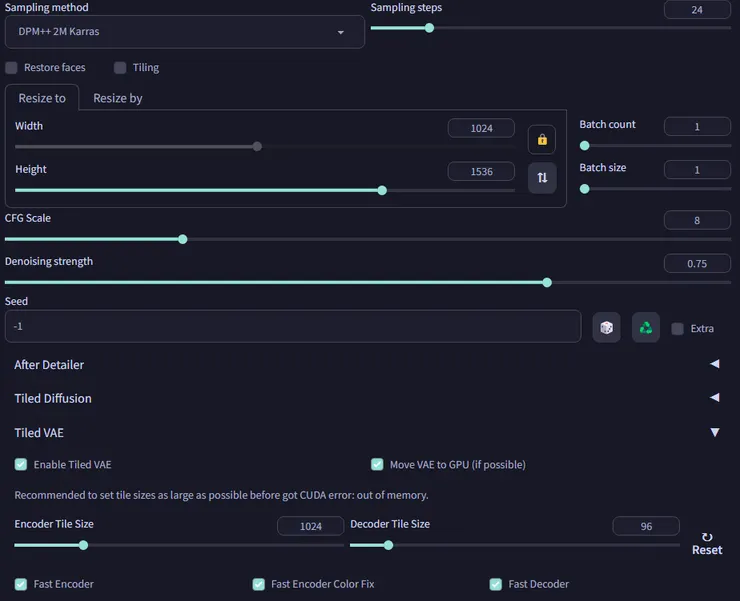The height and width of the screenshot is (601, 740).
Task: Open the Sampling method dropdown
Action: (184, 32)
